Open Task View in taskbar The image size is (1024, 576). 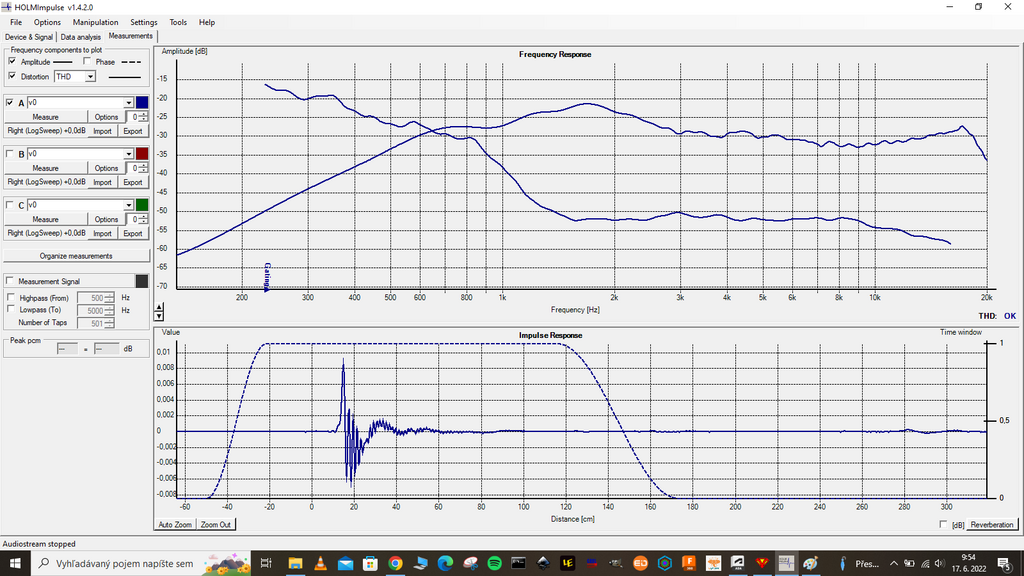266,563
